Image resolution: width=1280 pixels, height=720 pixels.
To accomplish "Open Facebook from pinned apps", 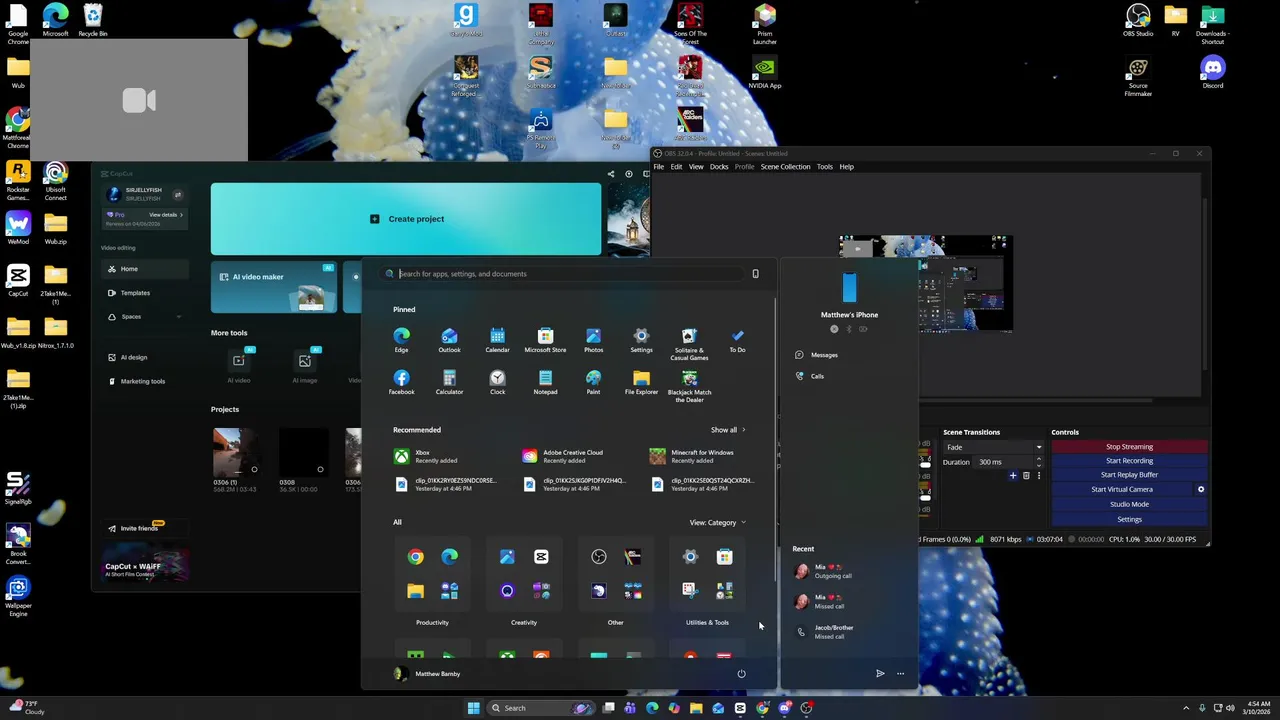I will 401,382.
